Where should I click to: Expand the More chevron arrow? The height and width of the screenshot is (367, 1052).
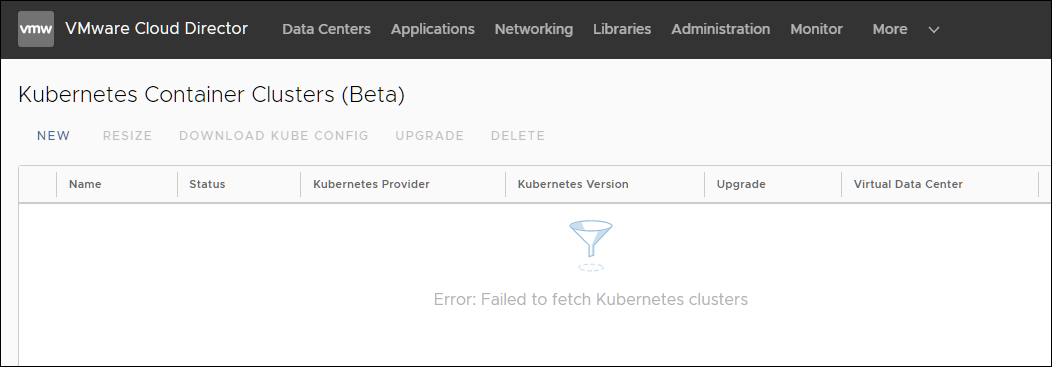[933, 30]
